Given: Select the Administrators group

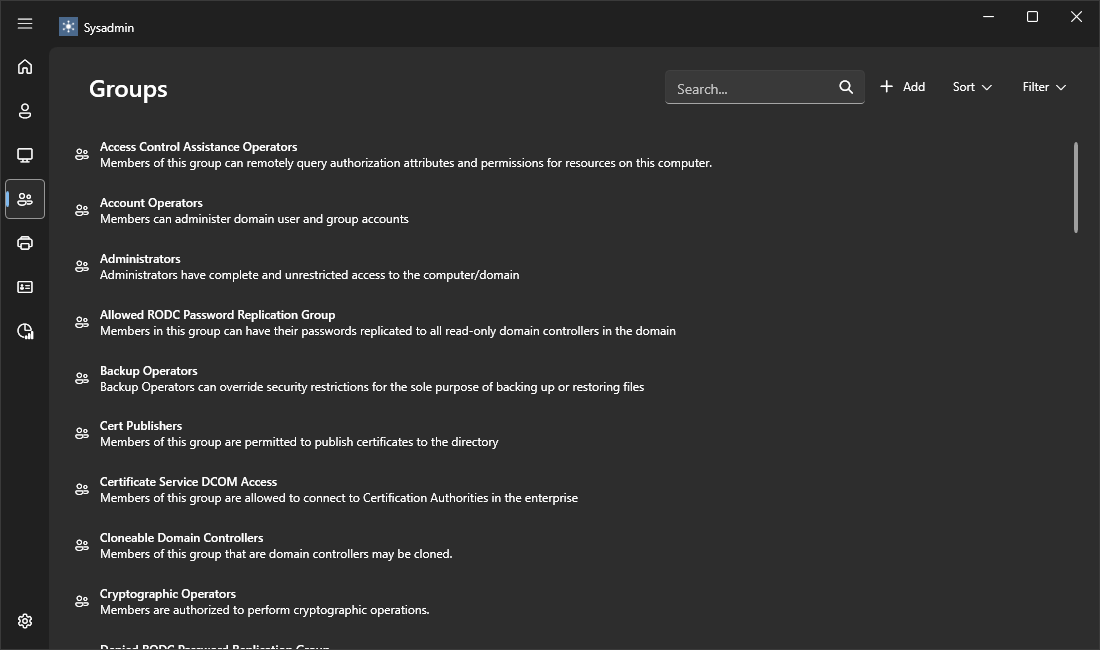Looking at the screenshot, I should click(140, 259).
